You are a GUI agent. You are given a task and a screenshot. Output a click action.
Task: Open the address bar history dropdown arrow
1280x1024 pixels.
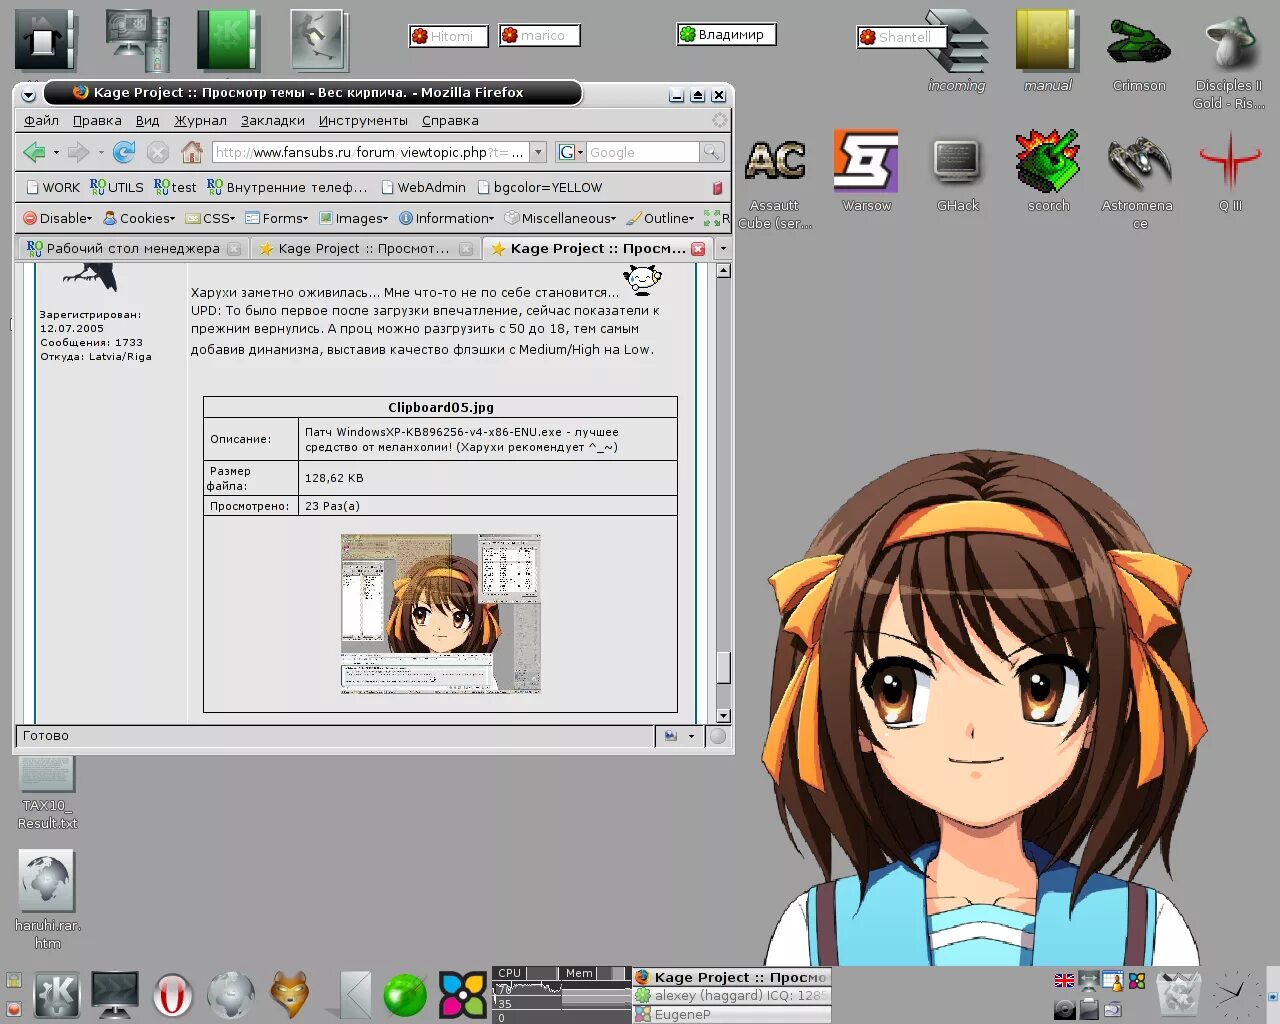pos(538,152)
